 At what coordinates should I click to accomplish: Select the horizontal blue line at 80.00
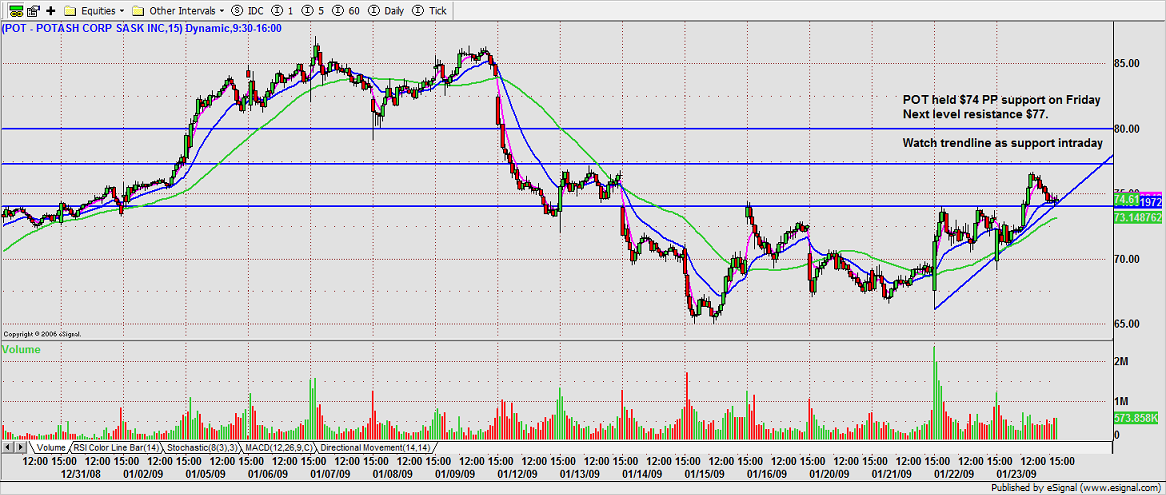click(x=558, y=129)
